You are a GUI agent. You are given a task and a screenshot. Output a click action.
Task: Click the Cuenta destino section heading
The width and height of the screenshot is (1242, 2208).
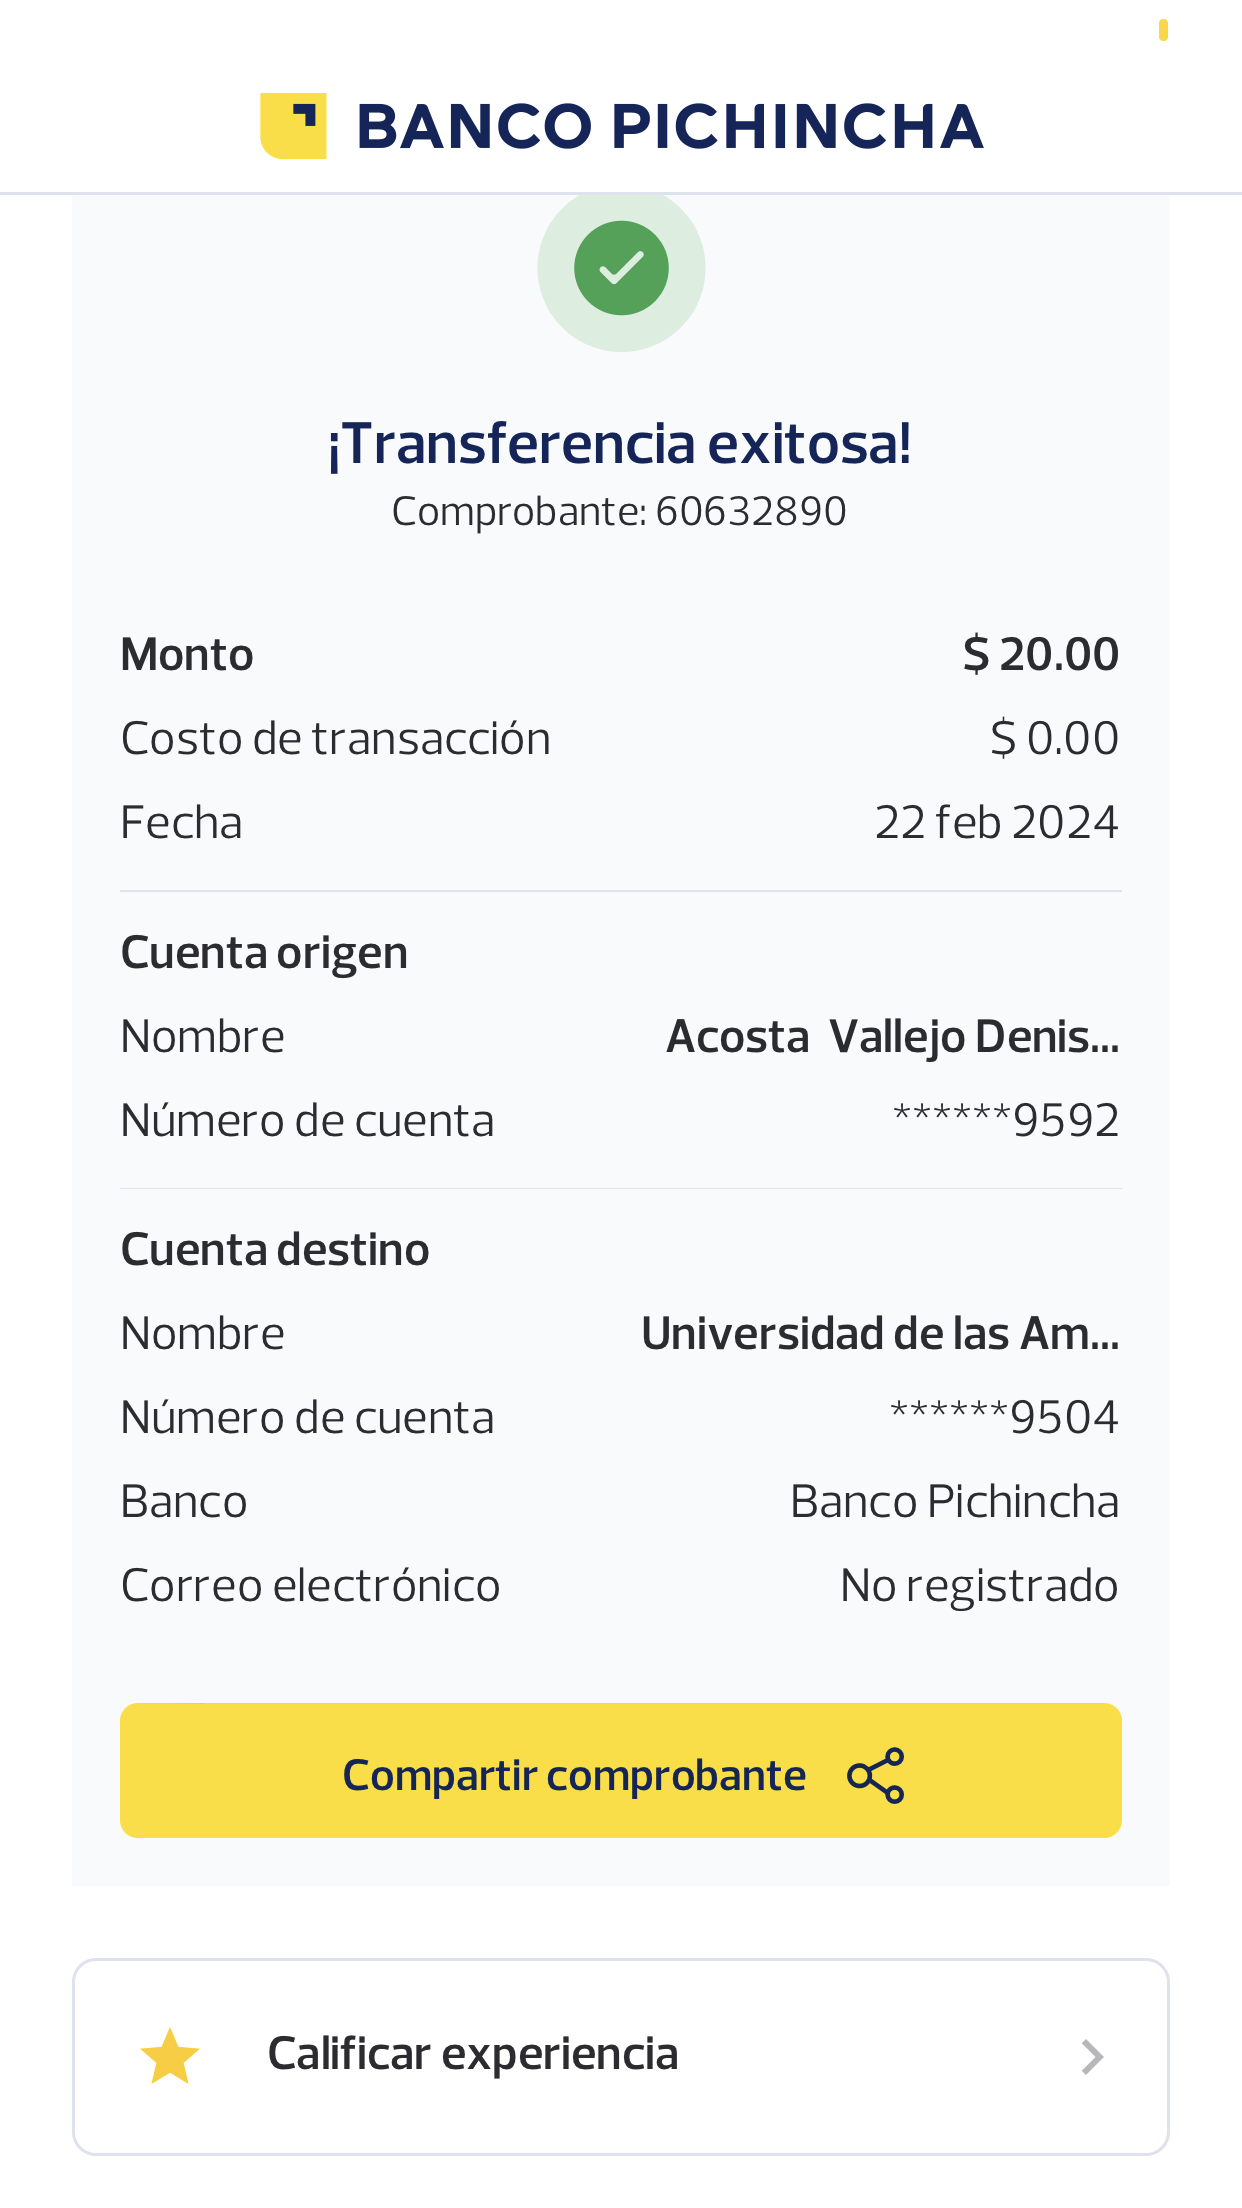[275, 1250]
